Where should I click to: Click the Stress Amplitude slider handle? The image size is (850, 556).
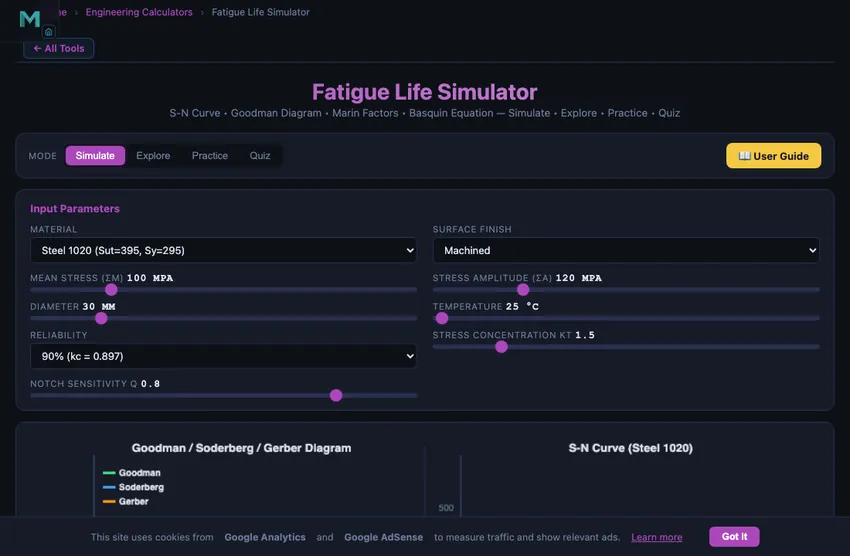523,290
